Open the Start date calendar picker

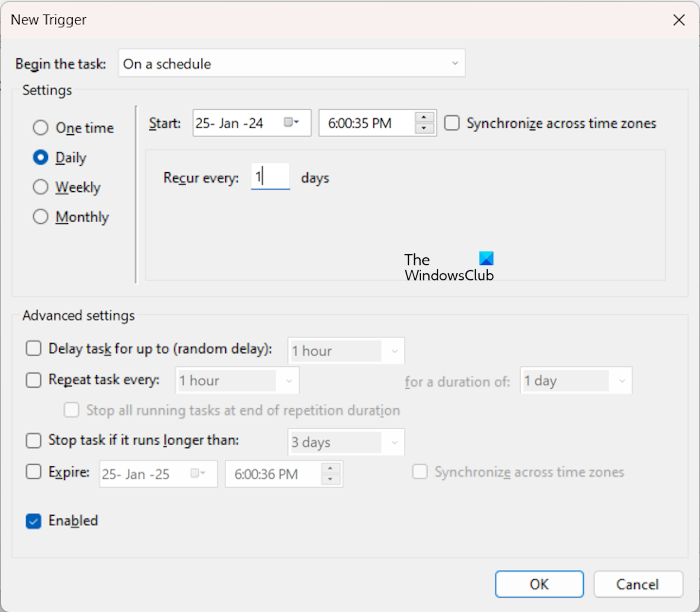(x=292, y=123)
